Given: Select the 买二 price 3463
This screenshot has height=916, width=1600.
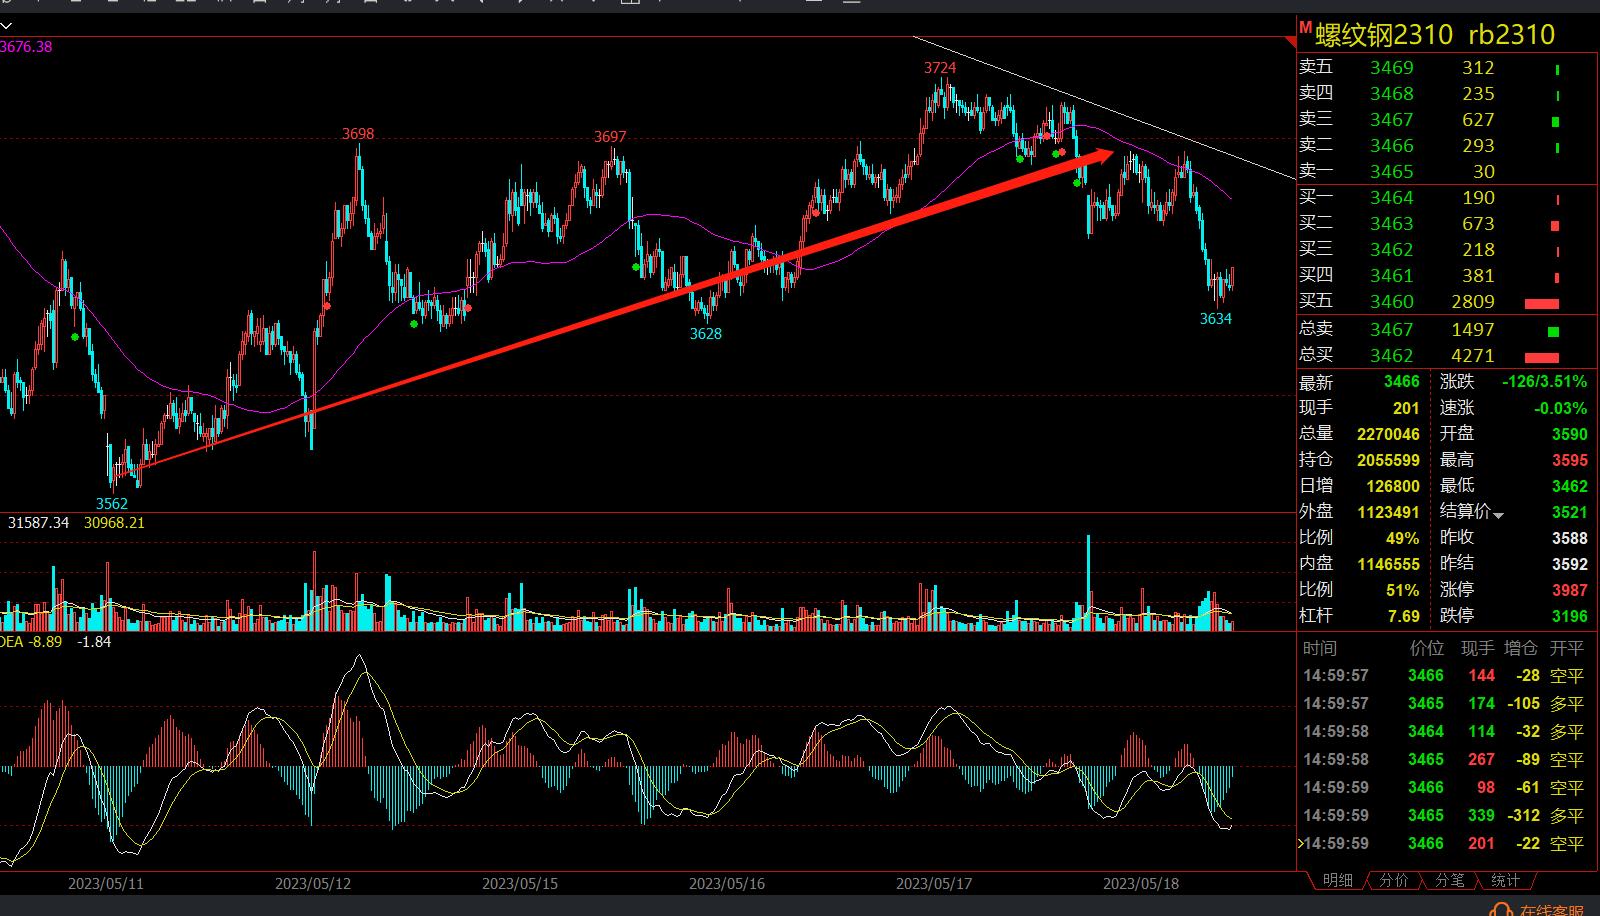Looking at the screenshot, I should pyautogui.click(x=1392, y=224).
